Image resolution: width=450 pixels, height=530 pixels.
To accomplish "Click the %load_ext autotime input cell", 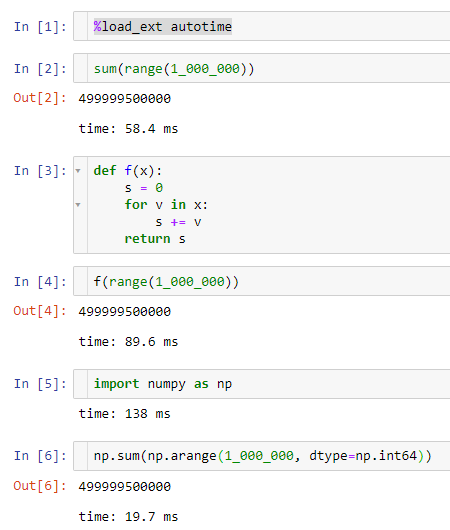I will (x=262, y=26).
